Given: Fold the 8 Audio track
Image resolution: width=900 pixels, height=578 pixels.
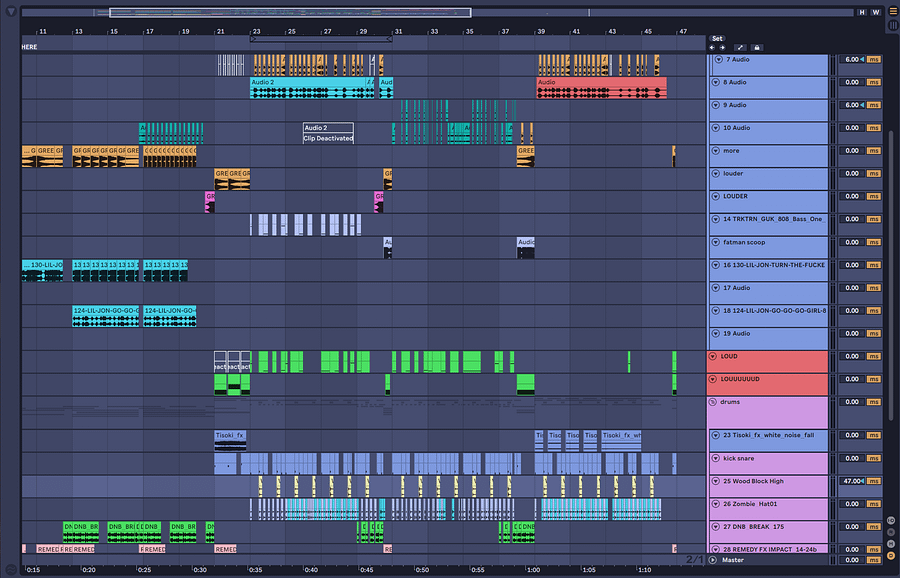Looking at the screenshot, I should (716, 82).
